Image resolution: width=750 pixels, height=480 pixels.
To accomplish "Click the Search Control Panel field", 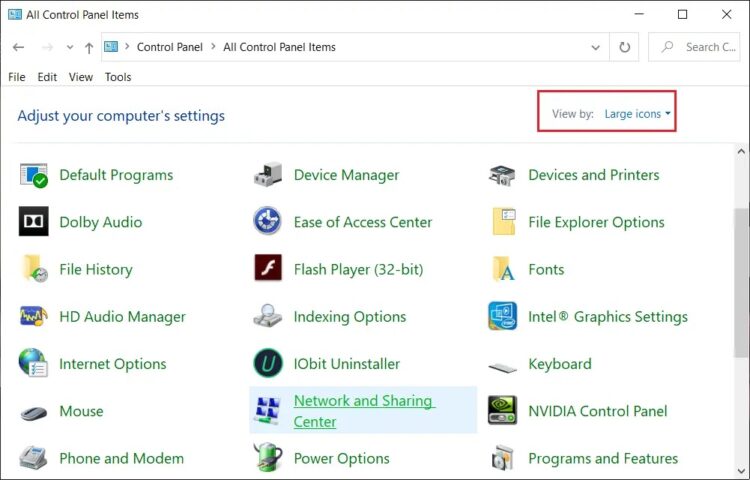I will pyautogui.click(x=694, y=47).
